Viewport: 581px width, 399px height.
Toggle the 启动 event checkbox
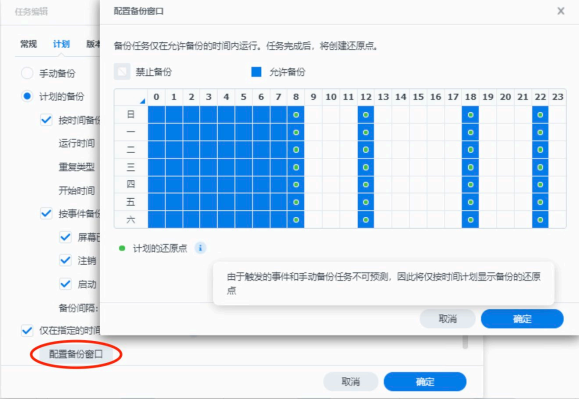click(x=65, y=284)
